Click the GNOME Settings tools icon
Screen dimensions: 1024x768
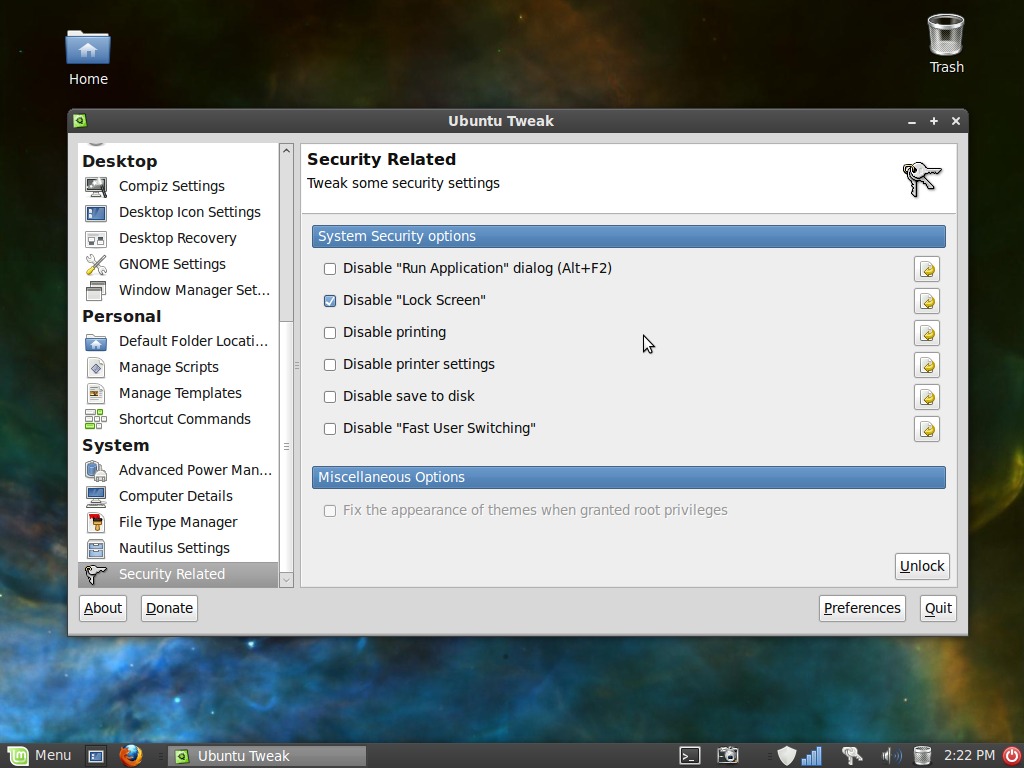pos(96,264)
